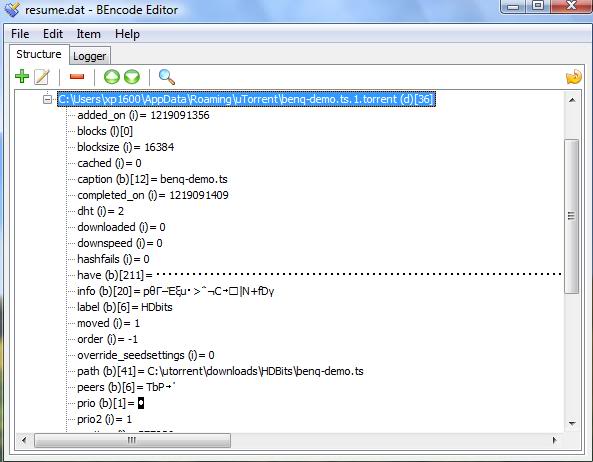This screenshot has width=593, height=462.
Task: Select the cached (i)= 0 row
Action: pos(109,163)
